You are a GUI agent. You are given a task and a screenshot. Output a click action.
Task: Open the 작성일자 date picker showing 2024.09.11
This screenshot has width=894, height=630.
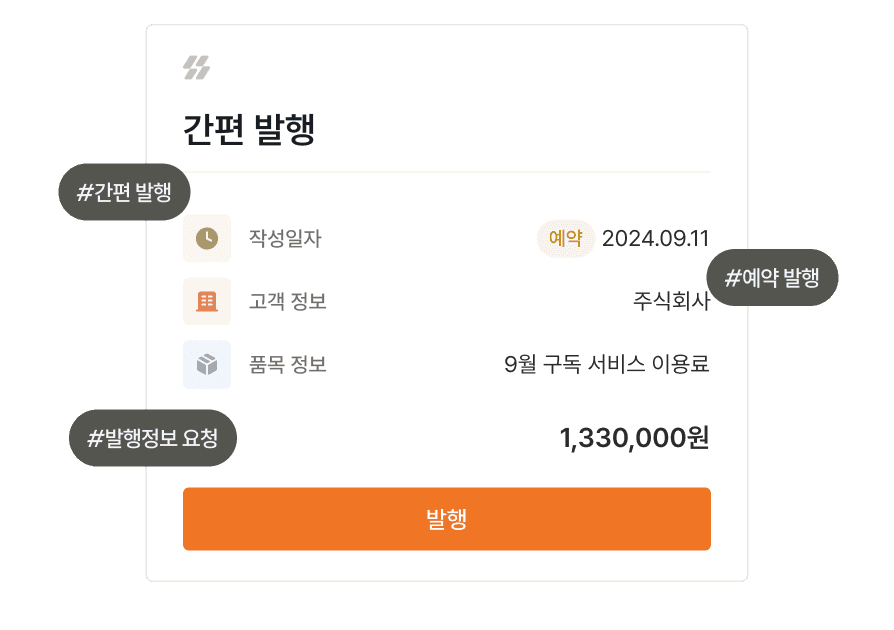pyautogui.click(x=657, y=238)
